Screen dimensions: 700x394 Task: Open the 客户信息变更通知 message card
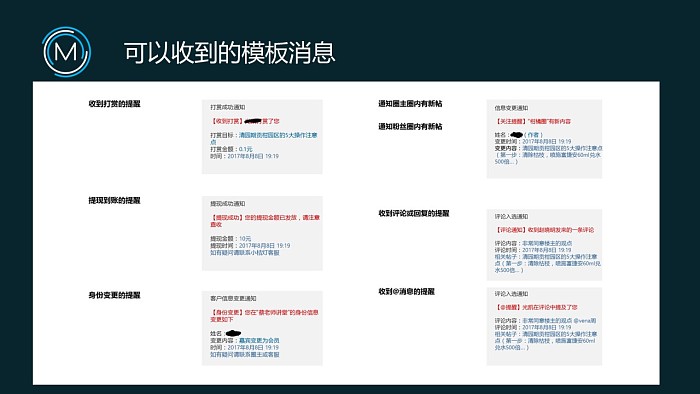262,328
